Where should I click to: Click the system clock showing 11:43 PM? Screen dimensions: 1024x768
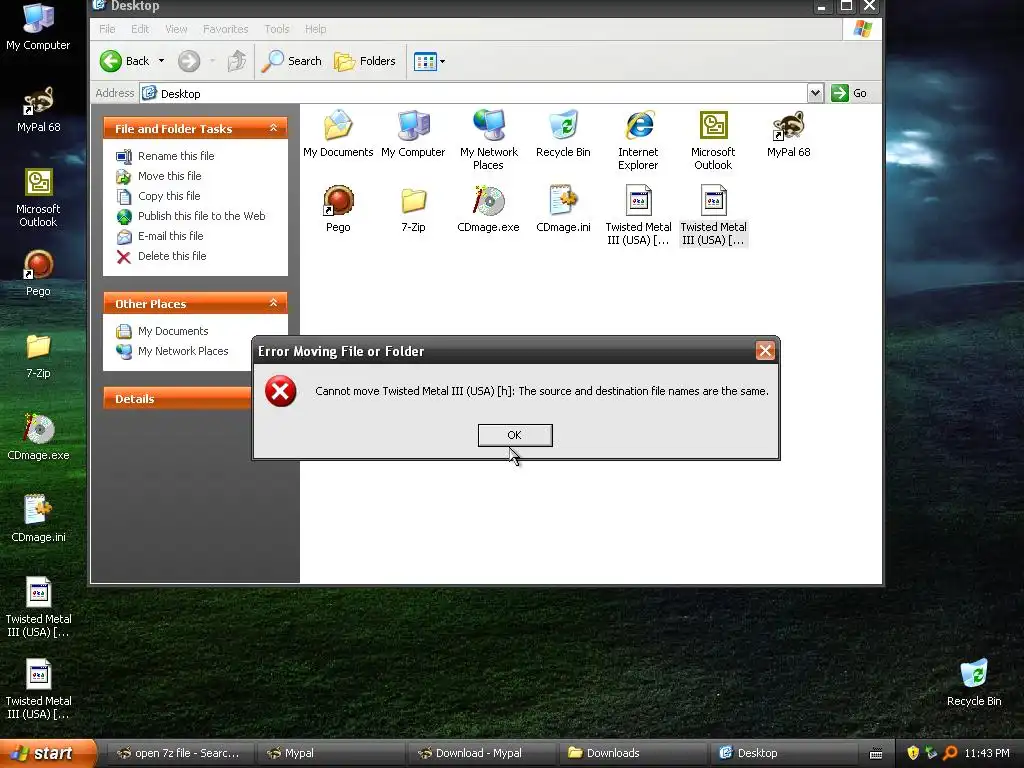(x=987, y=753)
